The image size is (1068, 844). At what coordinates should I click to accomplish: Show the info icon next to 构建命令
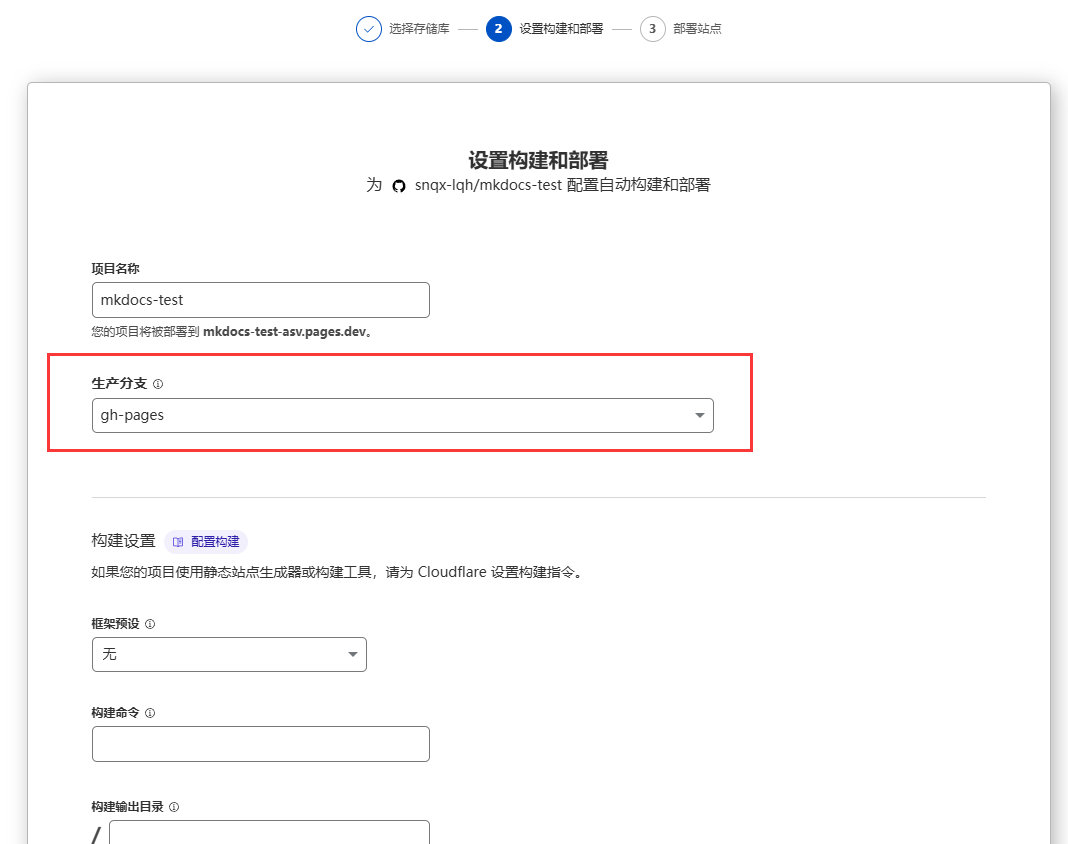(x=150, y=713)
